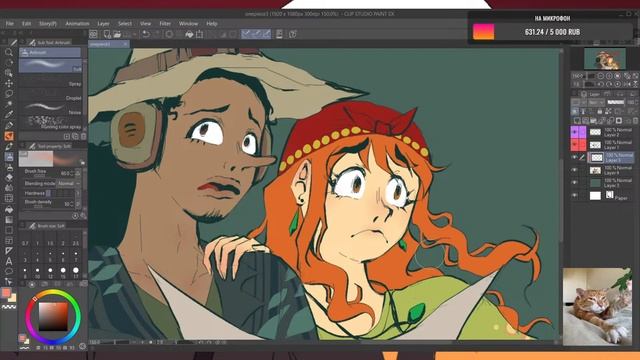640x360 pixels.
Task: Open the Layer menu
Action: (x=103, y=24)
